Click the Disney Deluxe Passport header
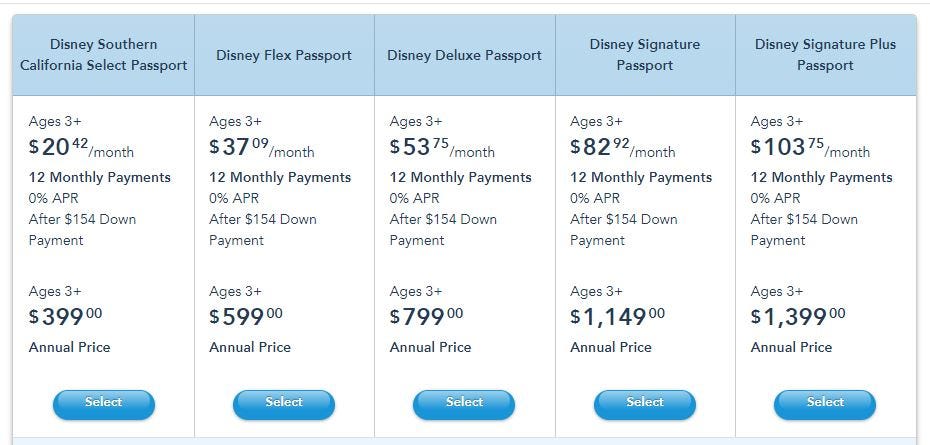930x445 pixels. coord(464,55)
